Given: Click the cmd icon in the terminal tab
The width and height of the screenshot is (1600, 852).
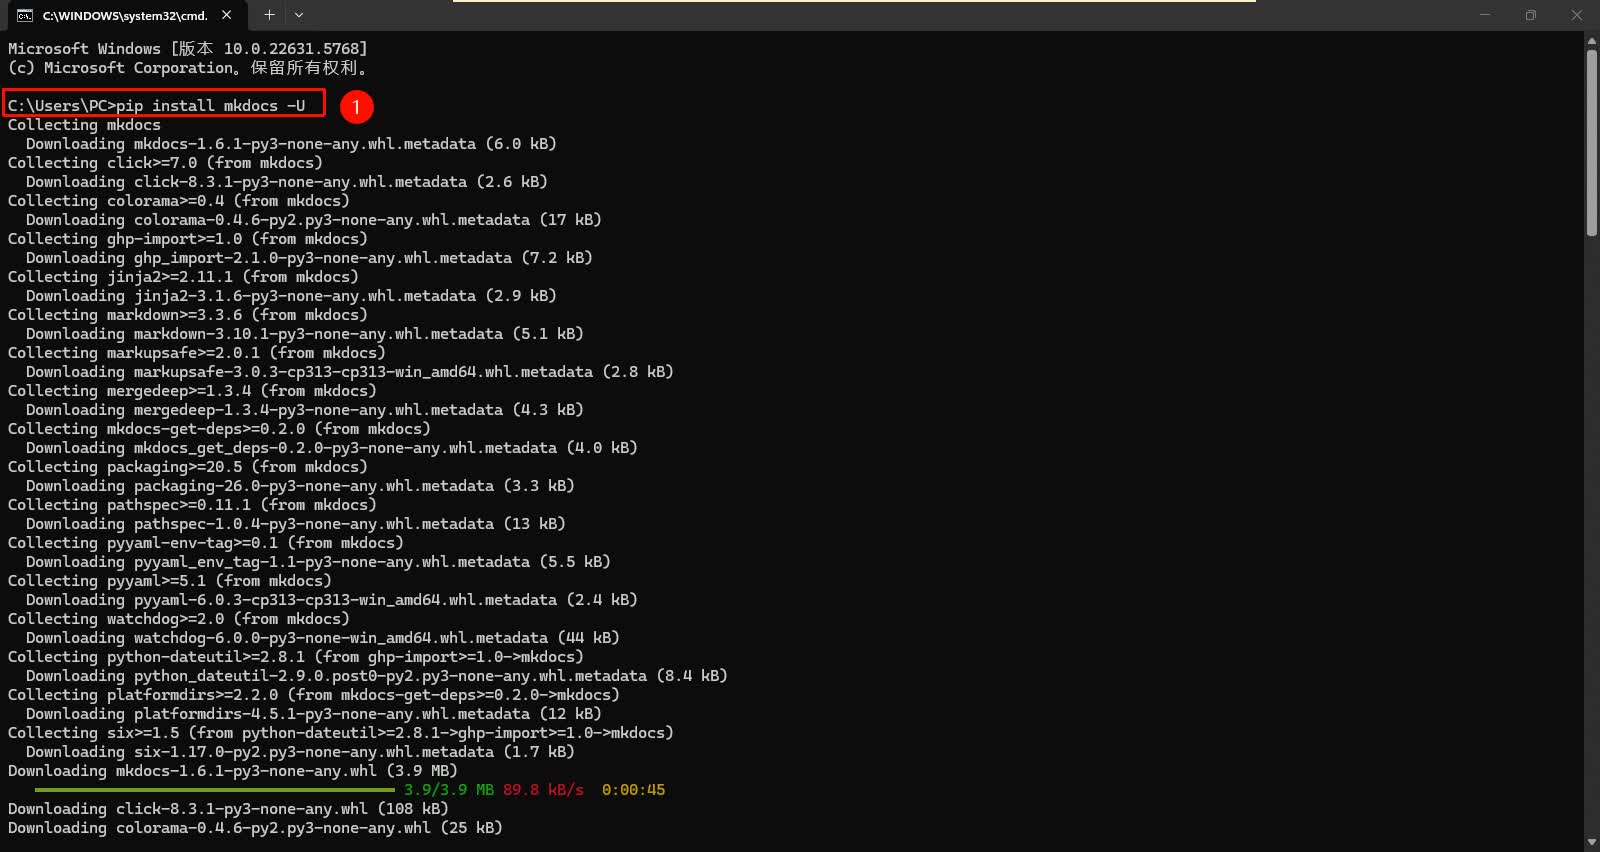Looking at the screenshot, I should coord(25,15).
